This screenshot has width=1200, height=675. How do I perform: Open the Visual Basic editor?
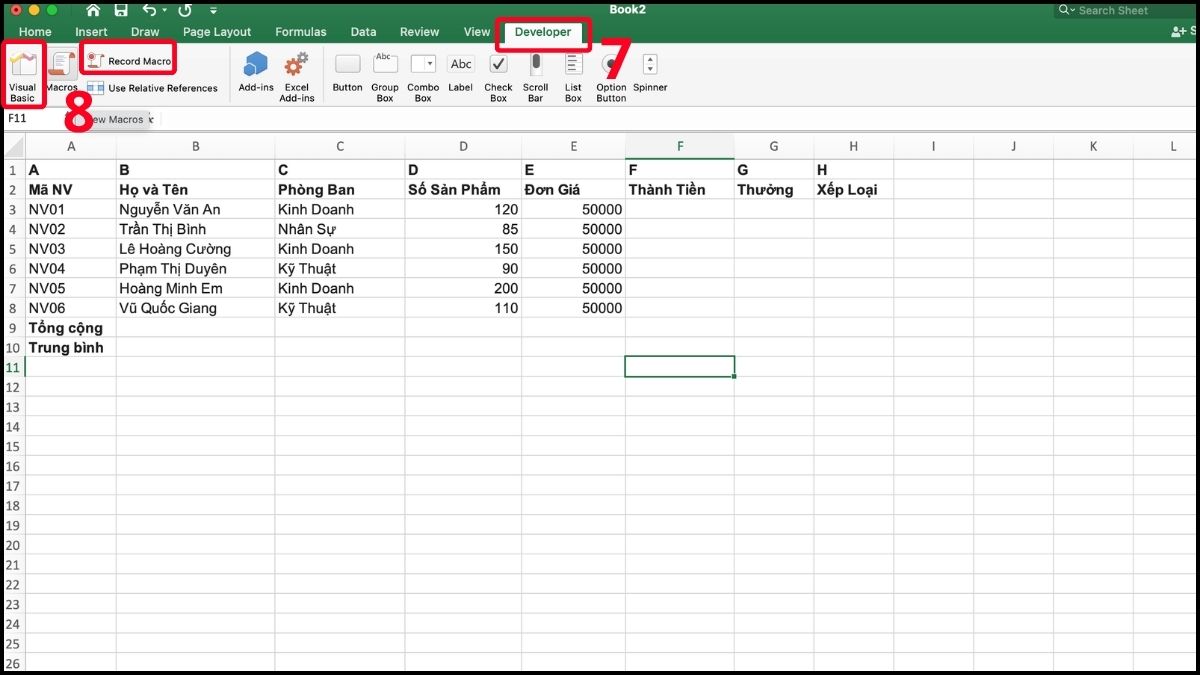[23, 77]
